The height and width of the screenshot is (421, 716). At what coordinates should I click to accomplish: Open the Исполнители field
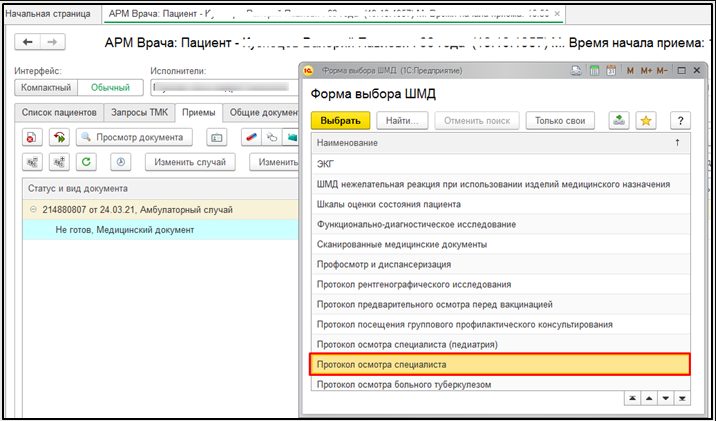[220, 88]
